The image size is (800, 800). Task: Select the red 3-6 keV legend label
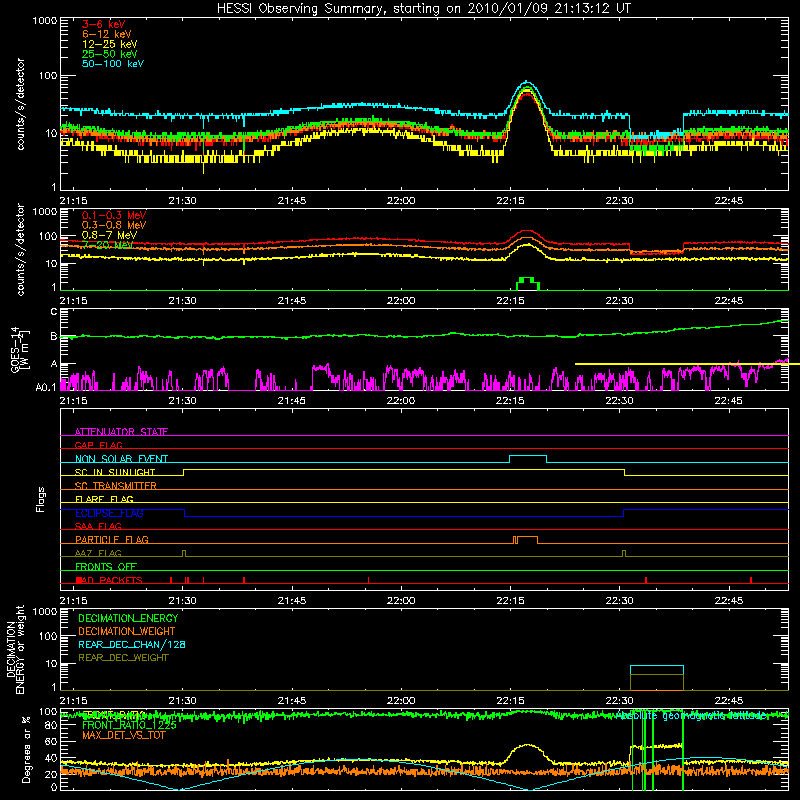tap(103, 24)
